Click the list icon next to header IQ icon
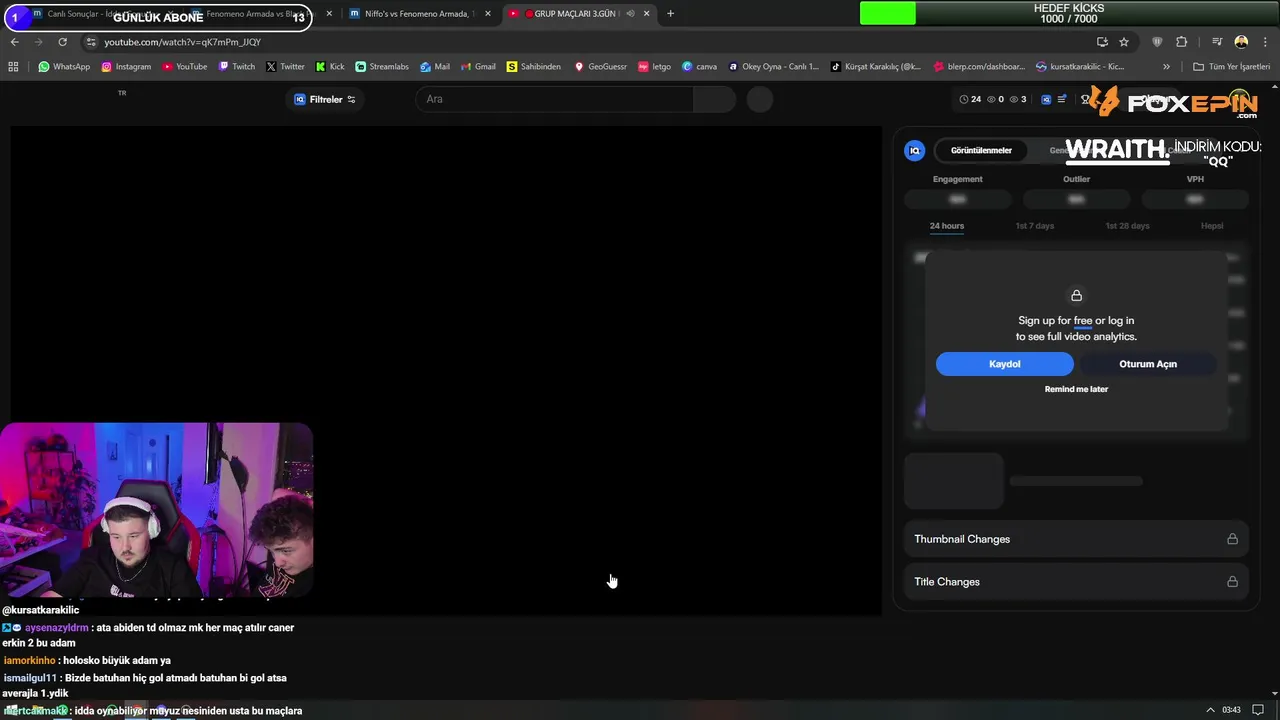The image size is (1280, 720). (x=1061, y=99)
